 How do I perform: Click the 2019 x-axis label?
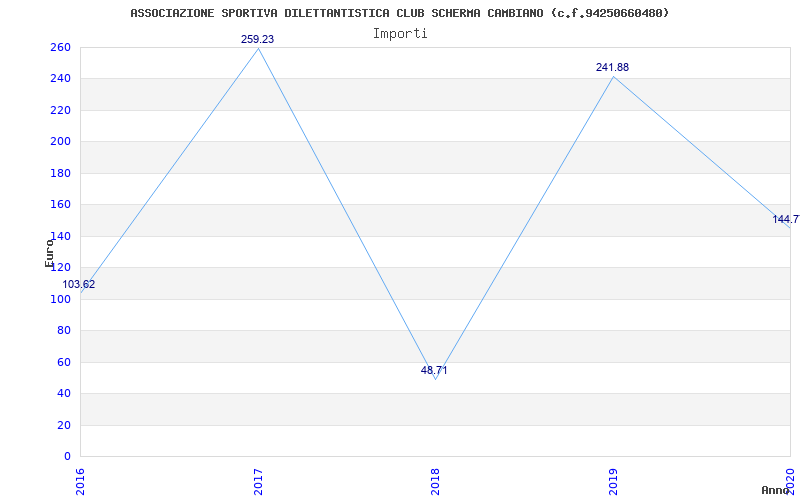(x=613, y=482)
